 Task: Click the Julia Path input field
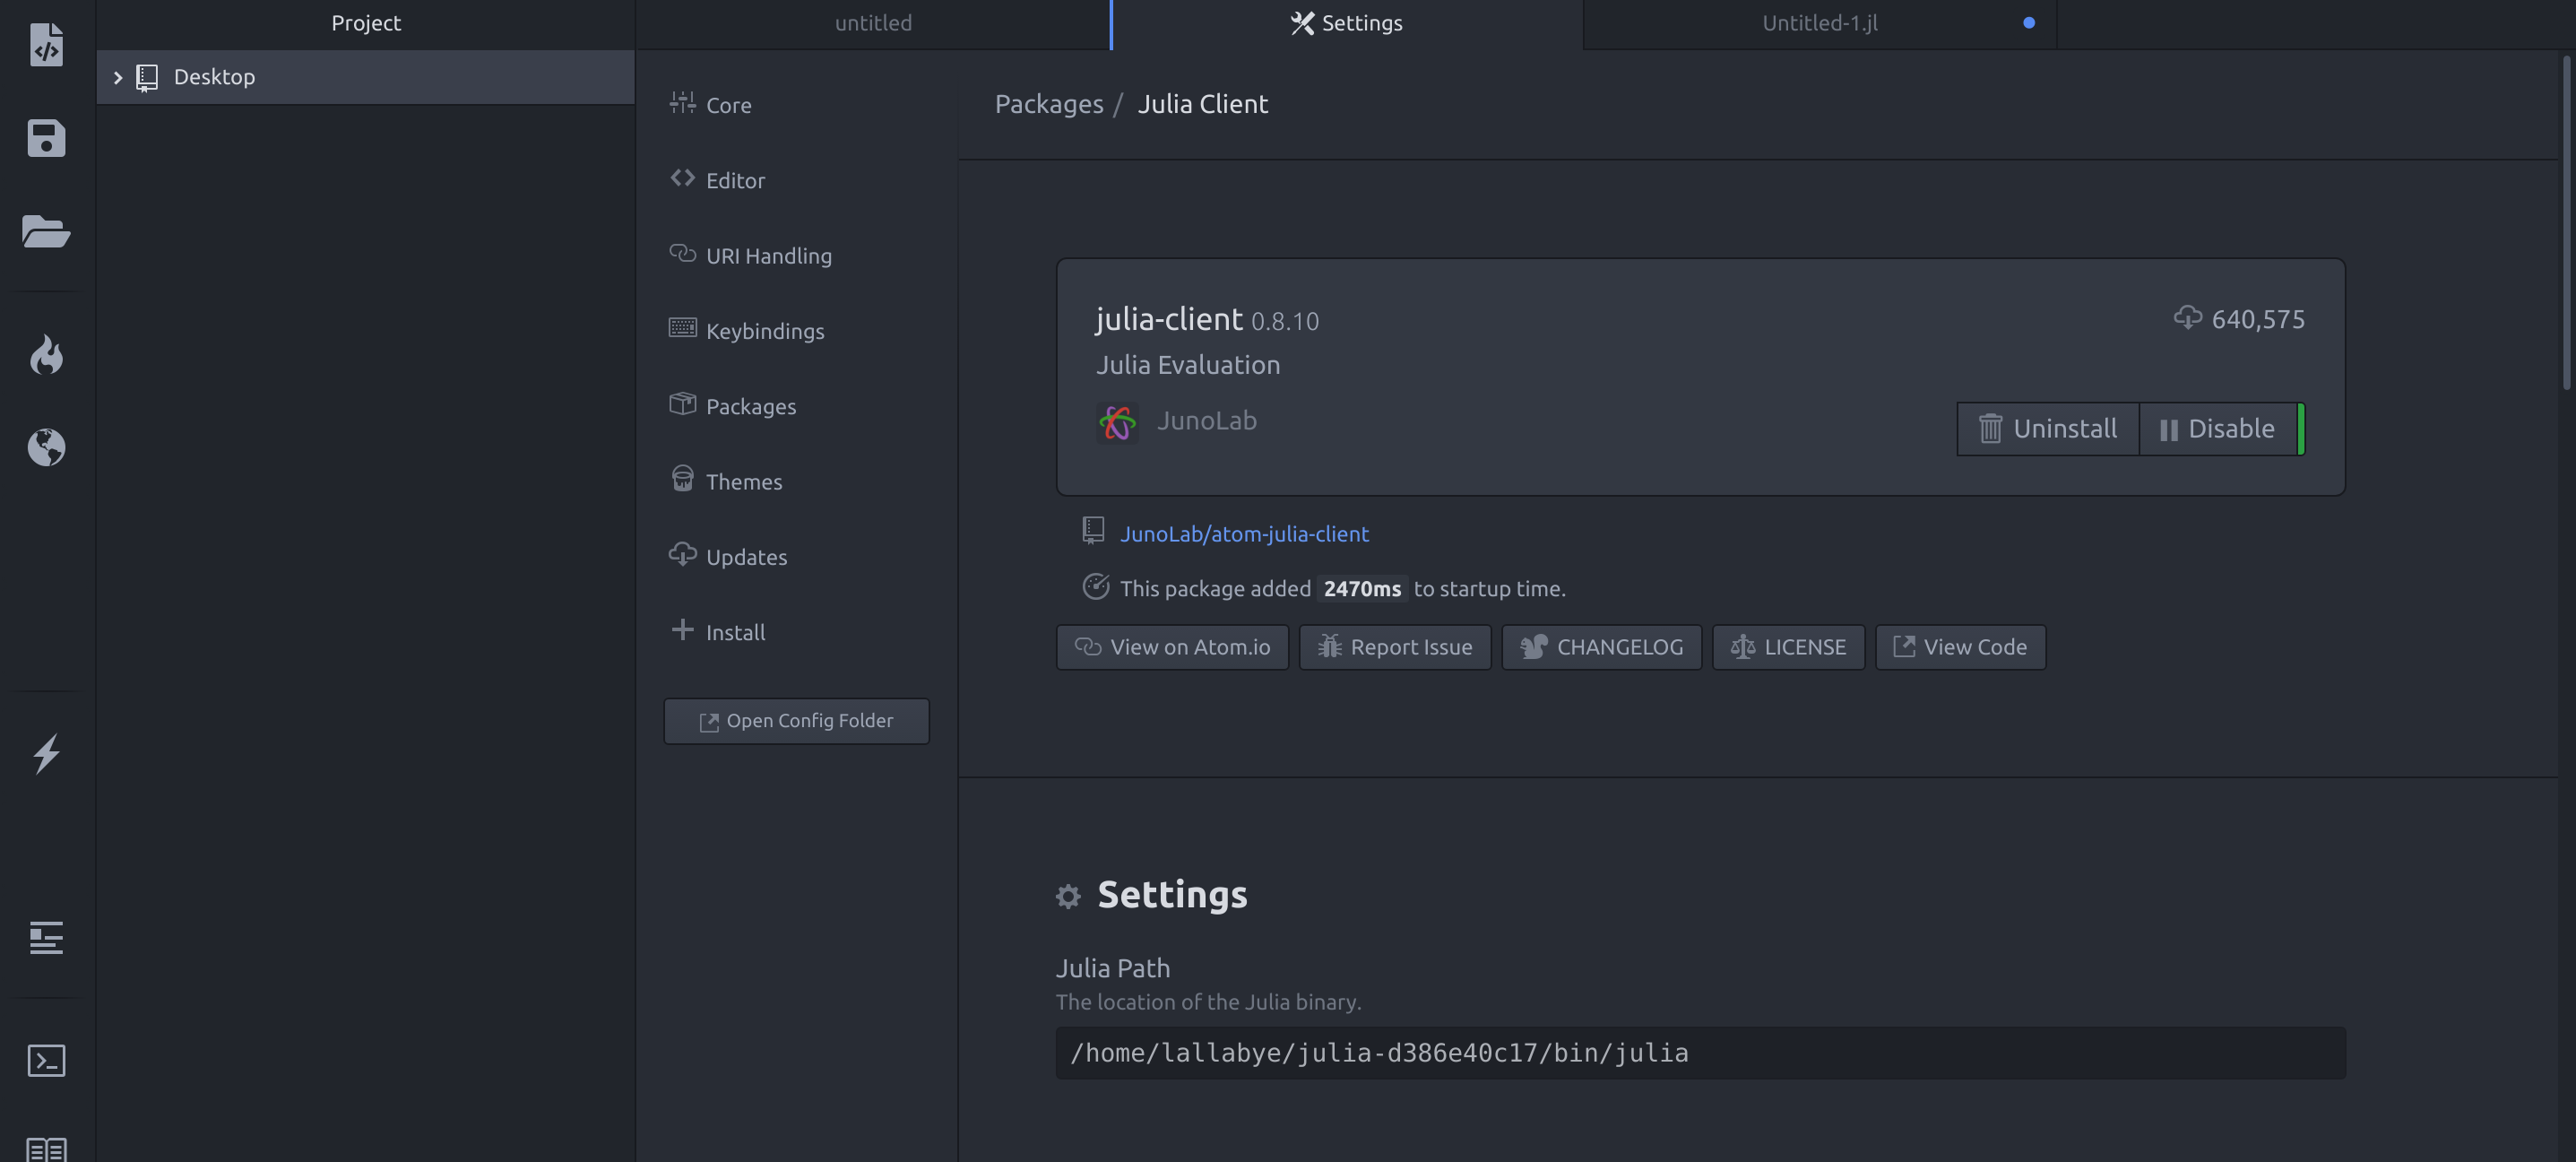[1700, 1053]
